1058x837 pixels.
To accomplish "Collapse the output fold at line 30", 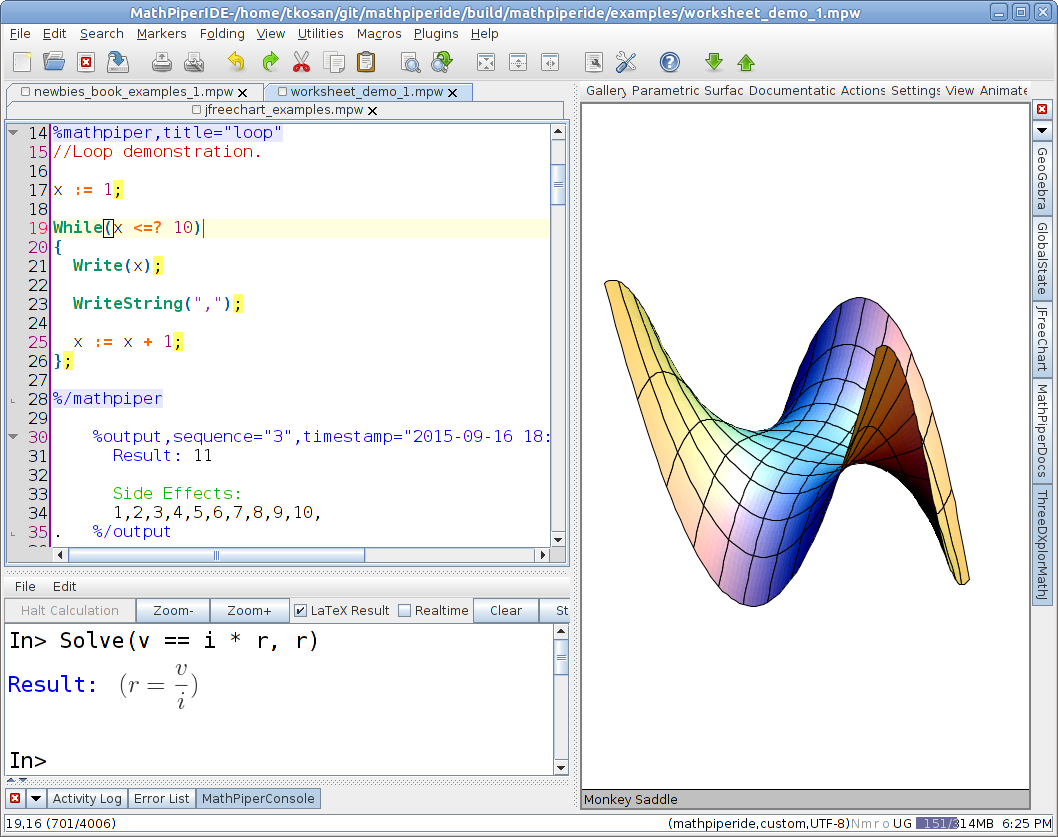I will pyautogui.click(x=13, y=436).
